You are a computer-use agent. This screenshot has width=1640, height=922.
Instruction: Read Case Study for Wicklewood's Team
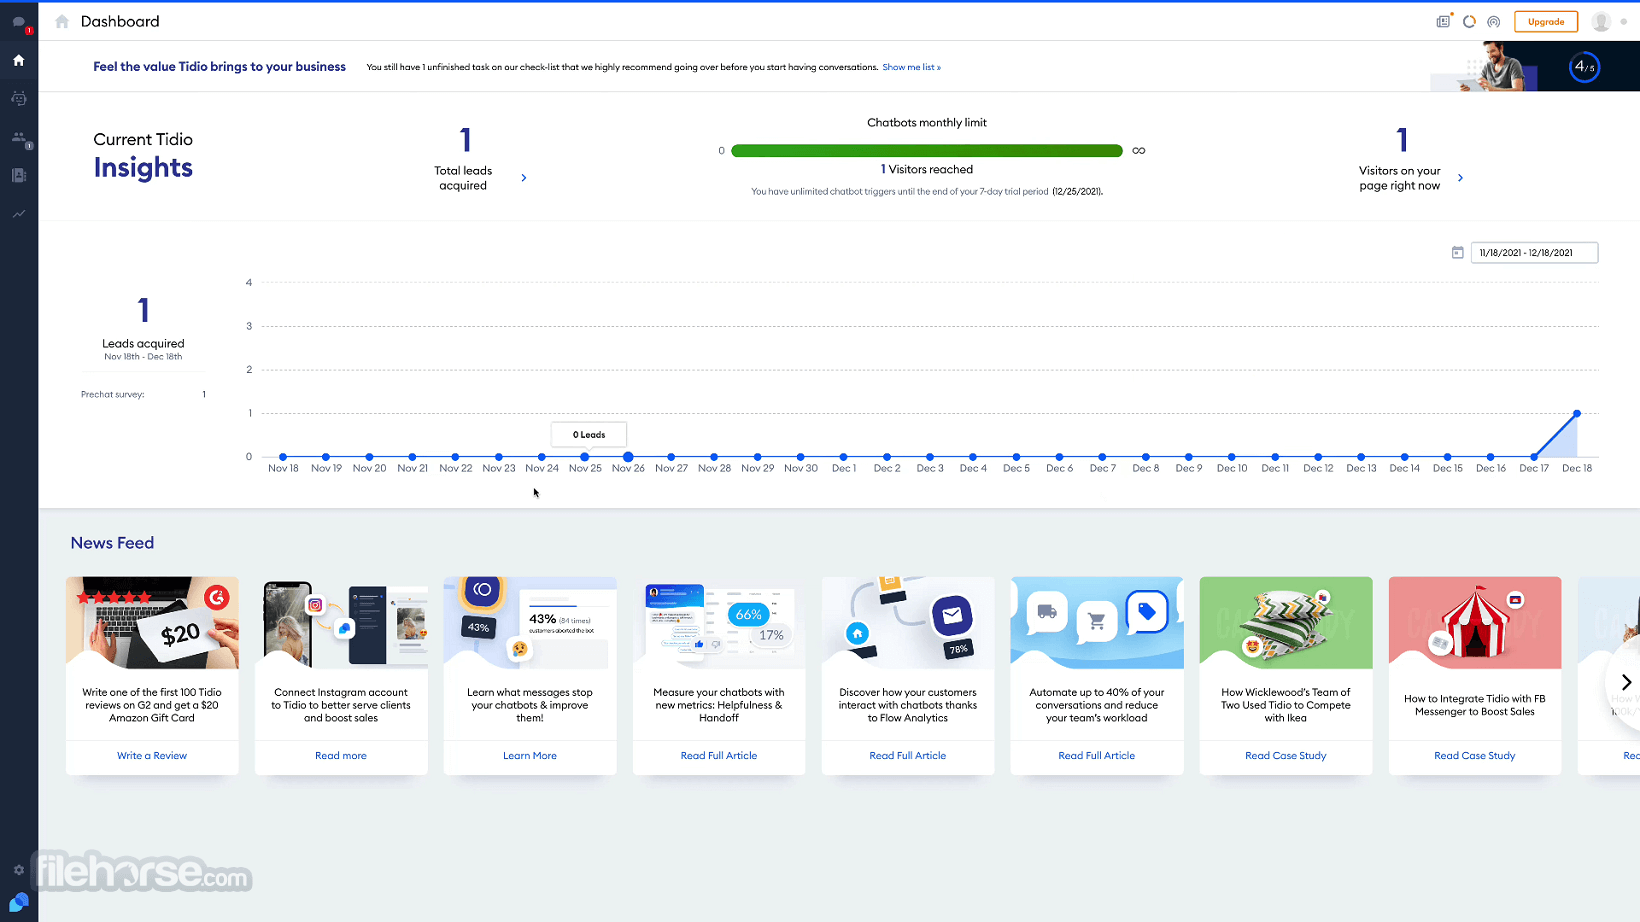(1286, 756)
